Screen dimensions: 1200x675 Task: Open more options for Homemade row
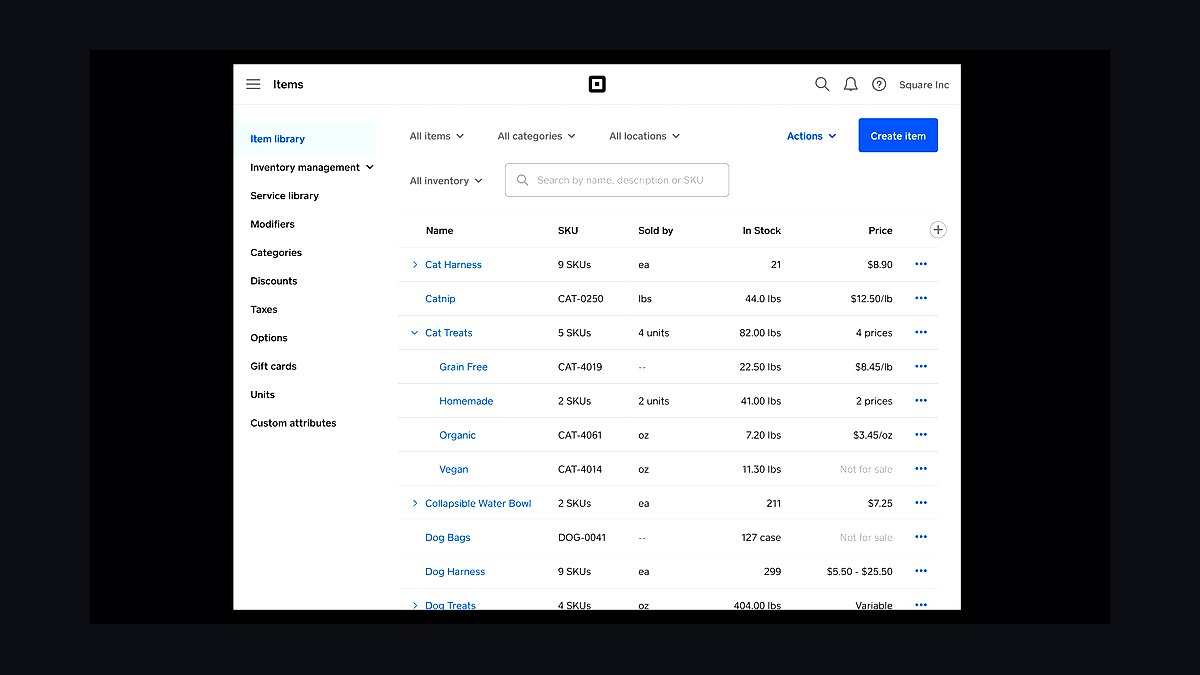point(921,400)
